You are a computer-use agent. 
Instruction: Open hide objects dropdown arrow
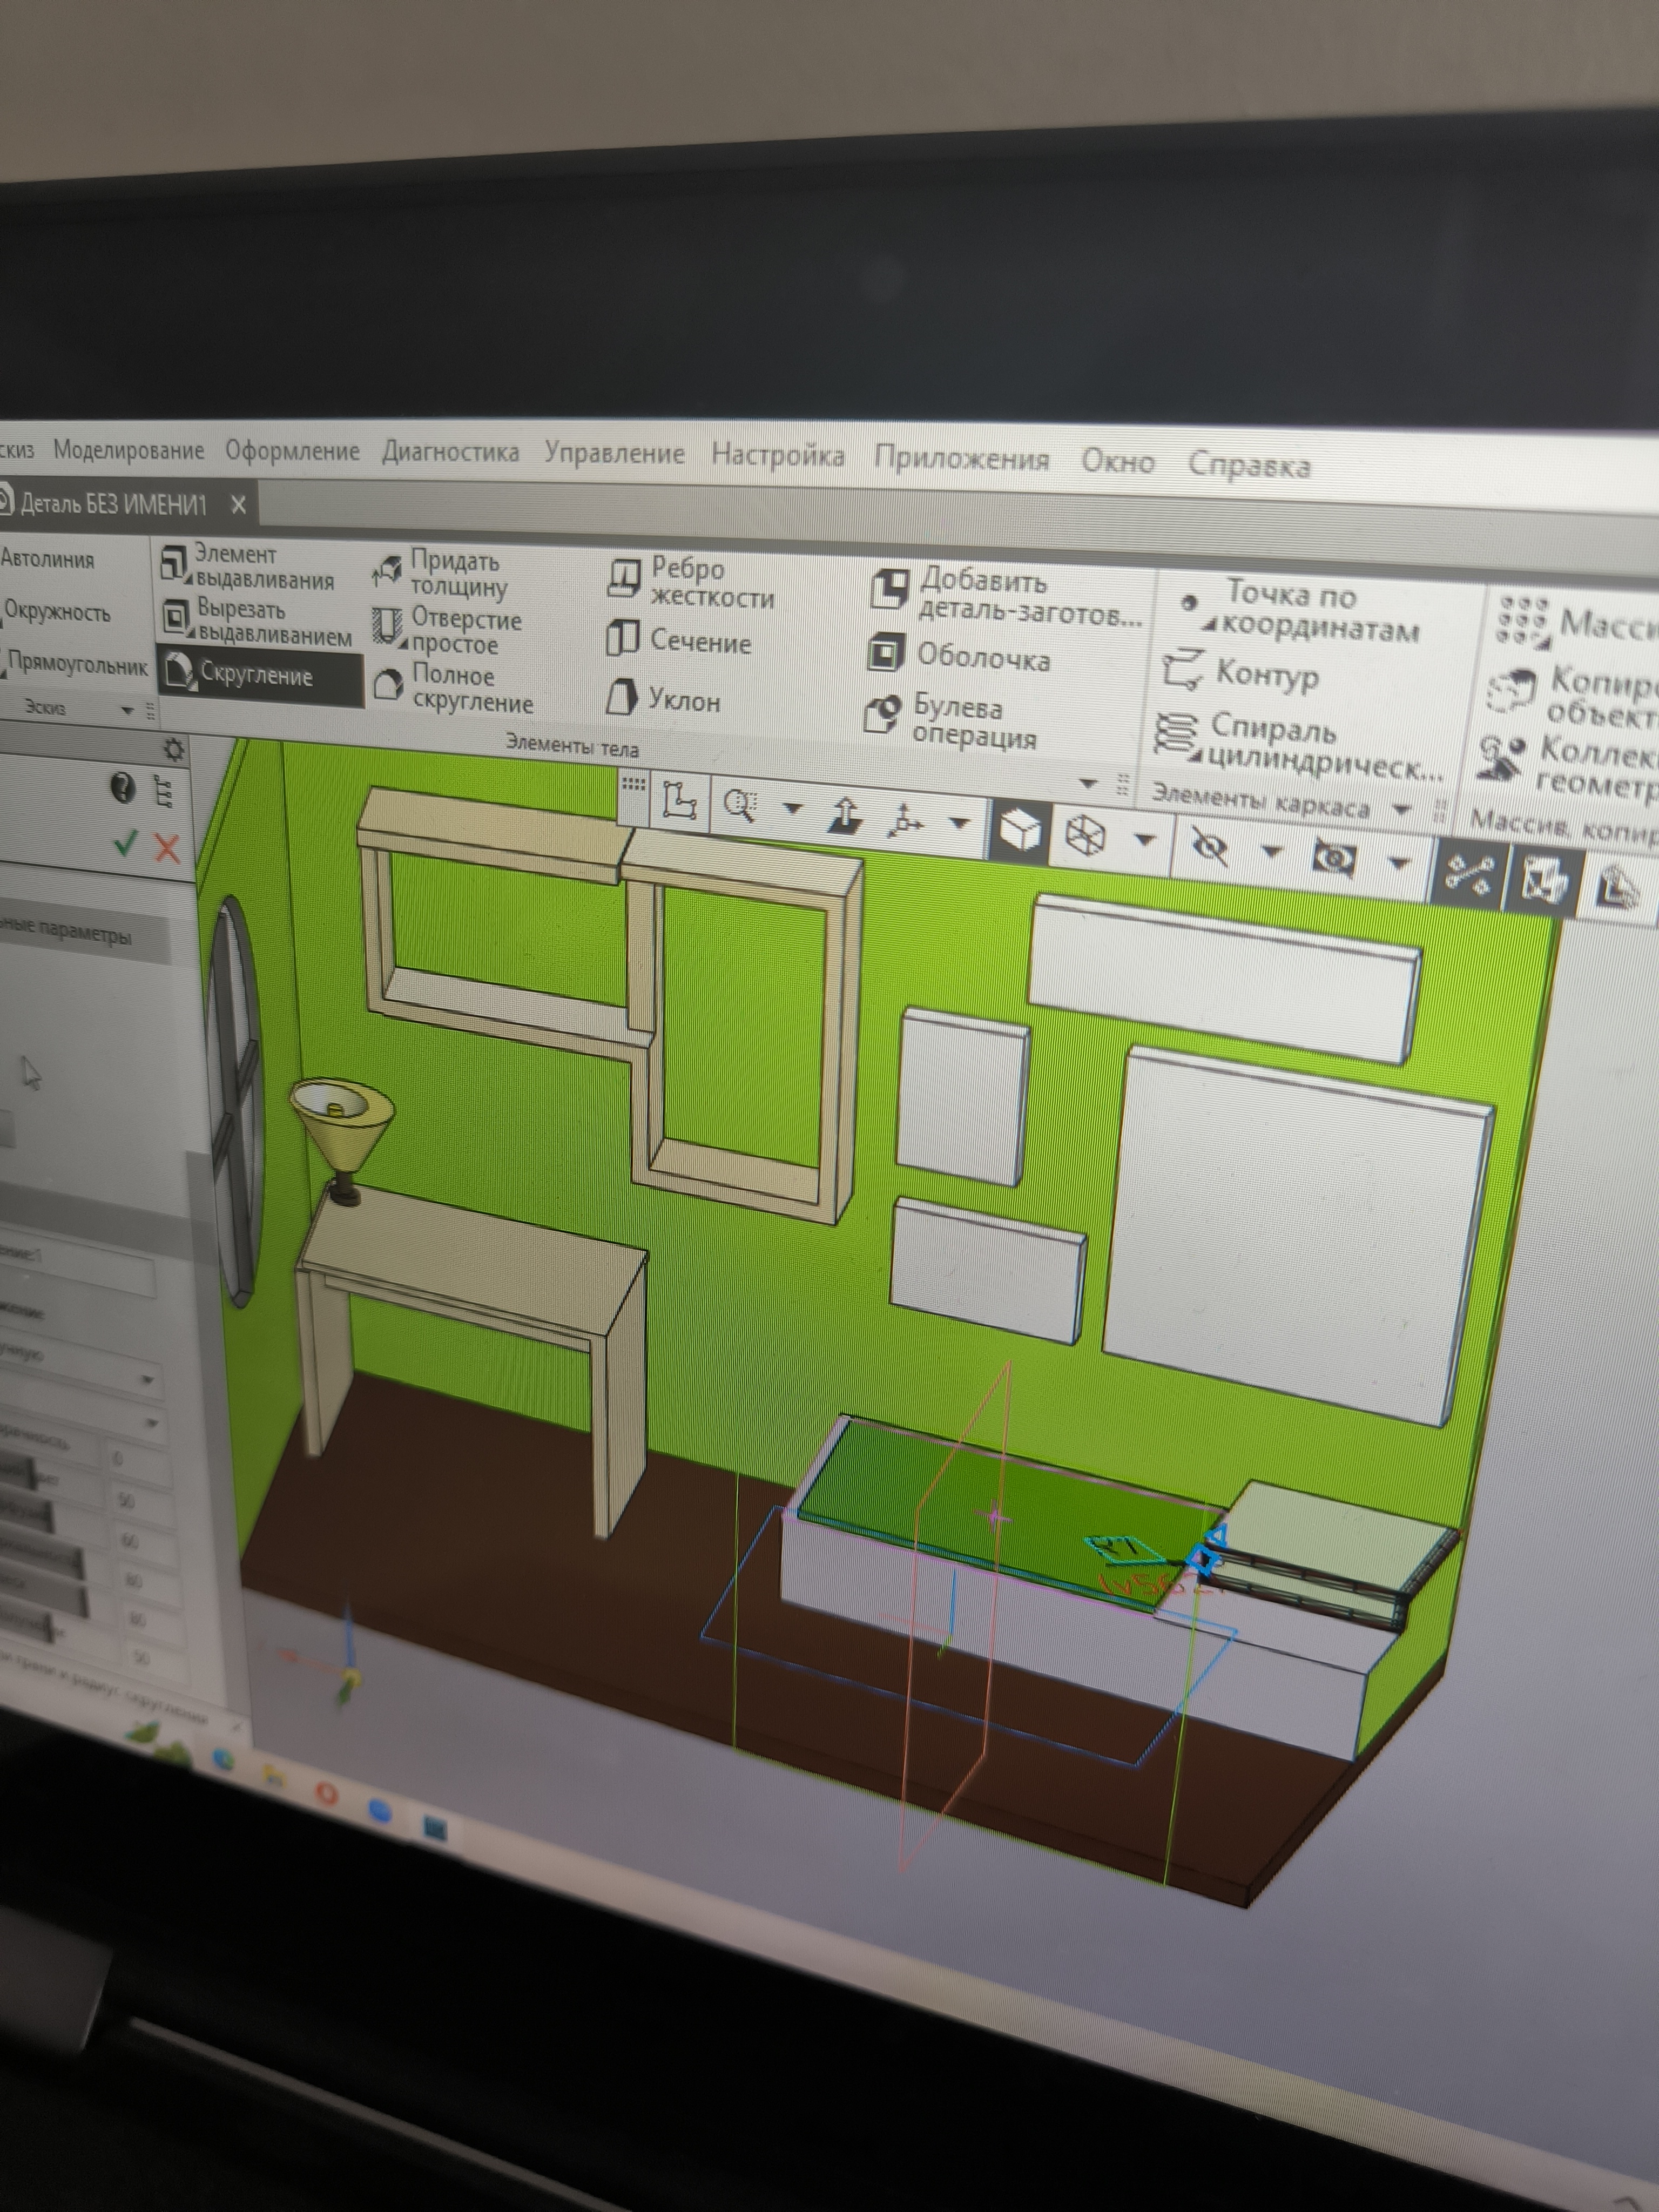tap(1272, 851)
